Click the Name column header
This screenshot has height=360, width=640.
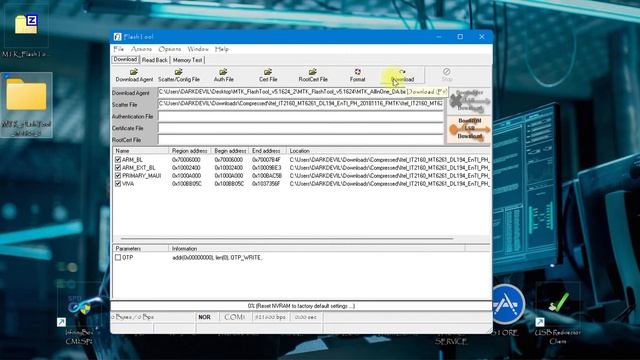pos(141,151)
